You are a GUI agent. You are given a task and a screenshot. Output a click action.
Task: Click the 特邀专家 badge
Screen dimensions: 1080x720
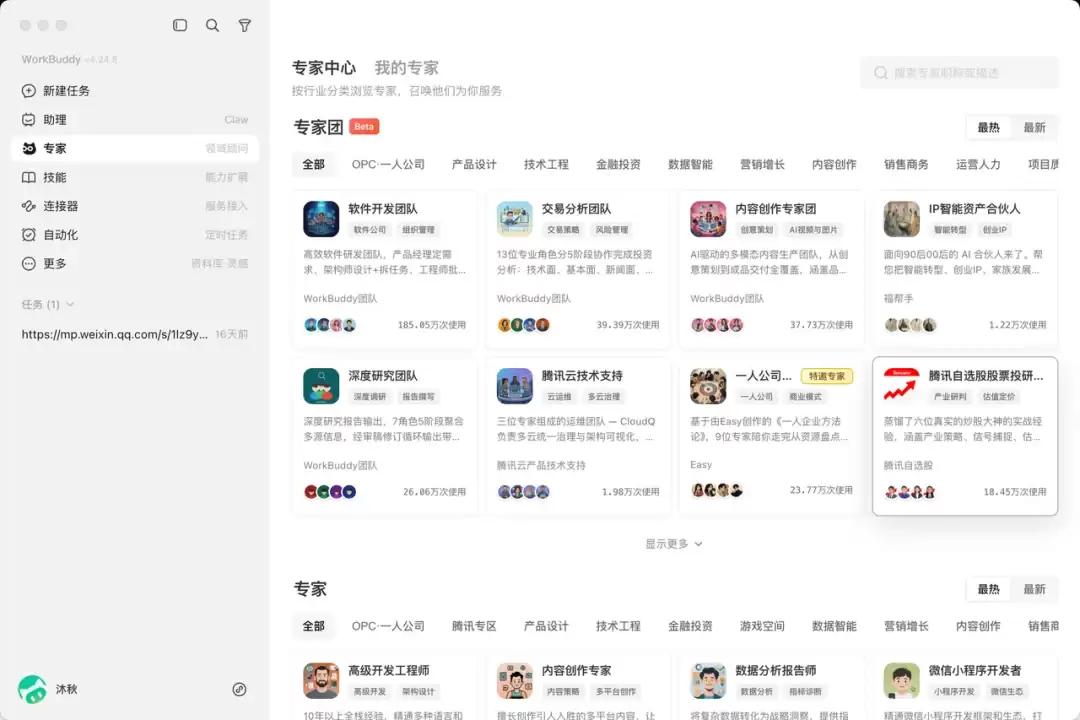click(827, 376)
